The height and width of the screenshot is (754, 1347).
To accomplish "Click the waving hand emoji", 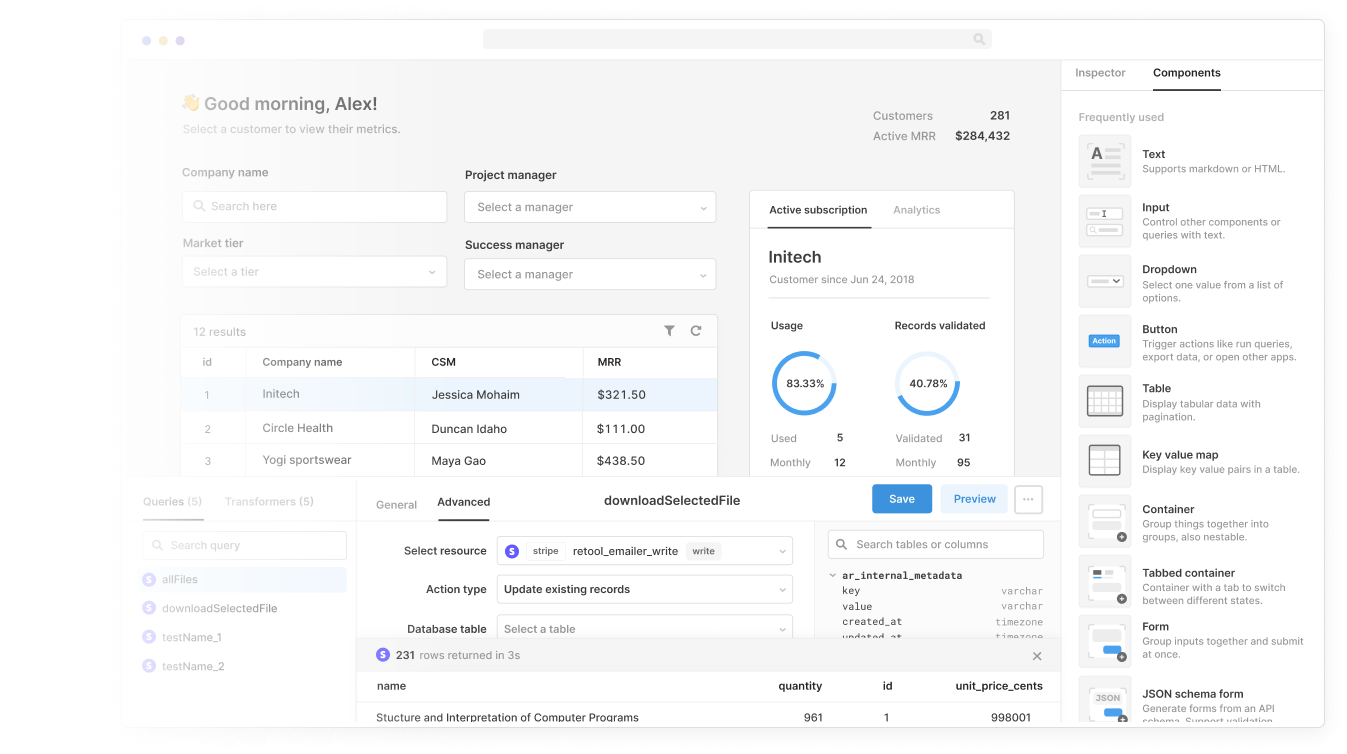I will pos(191,103).
